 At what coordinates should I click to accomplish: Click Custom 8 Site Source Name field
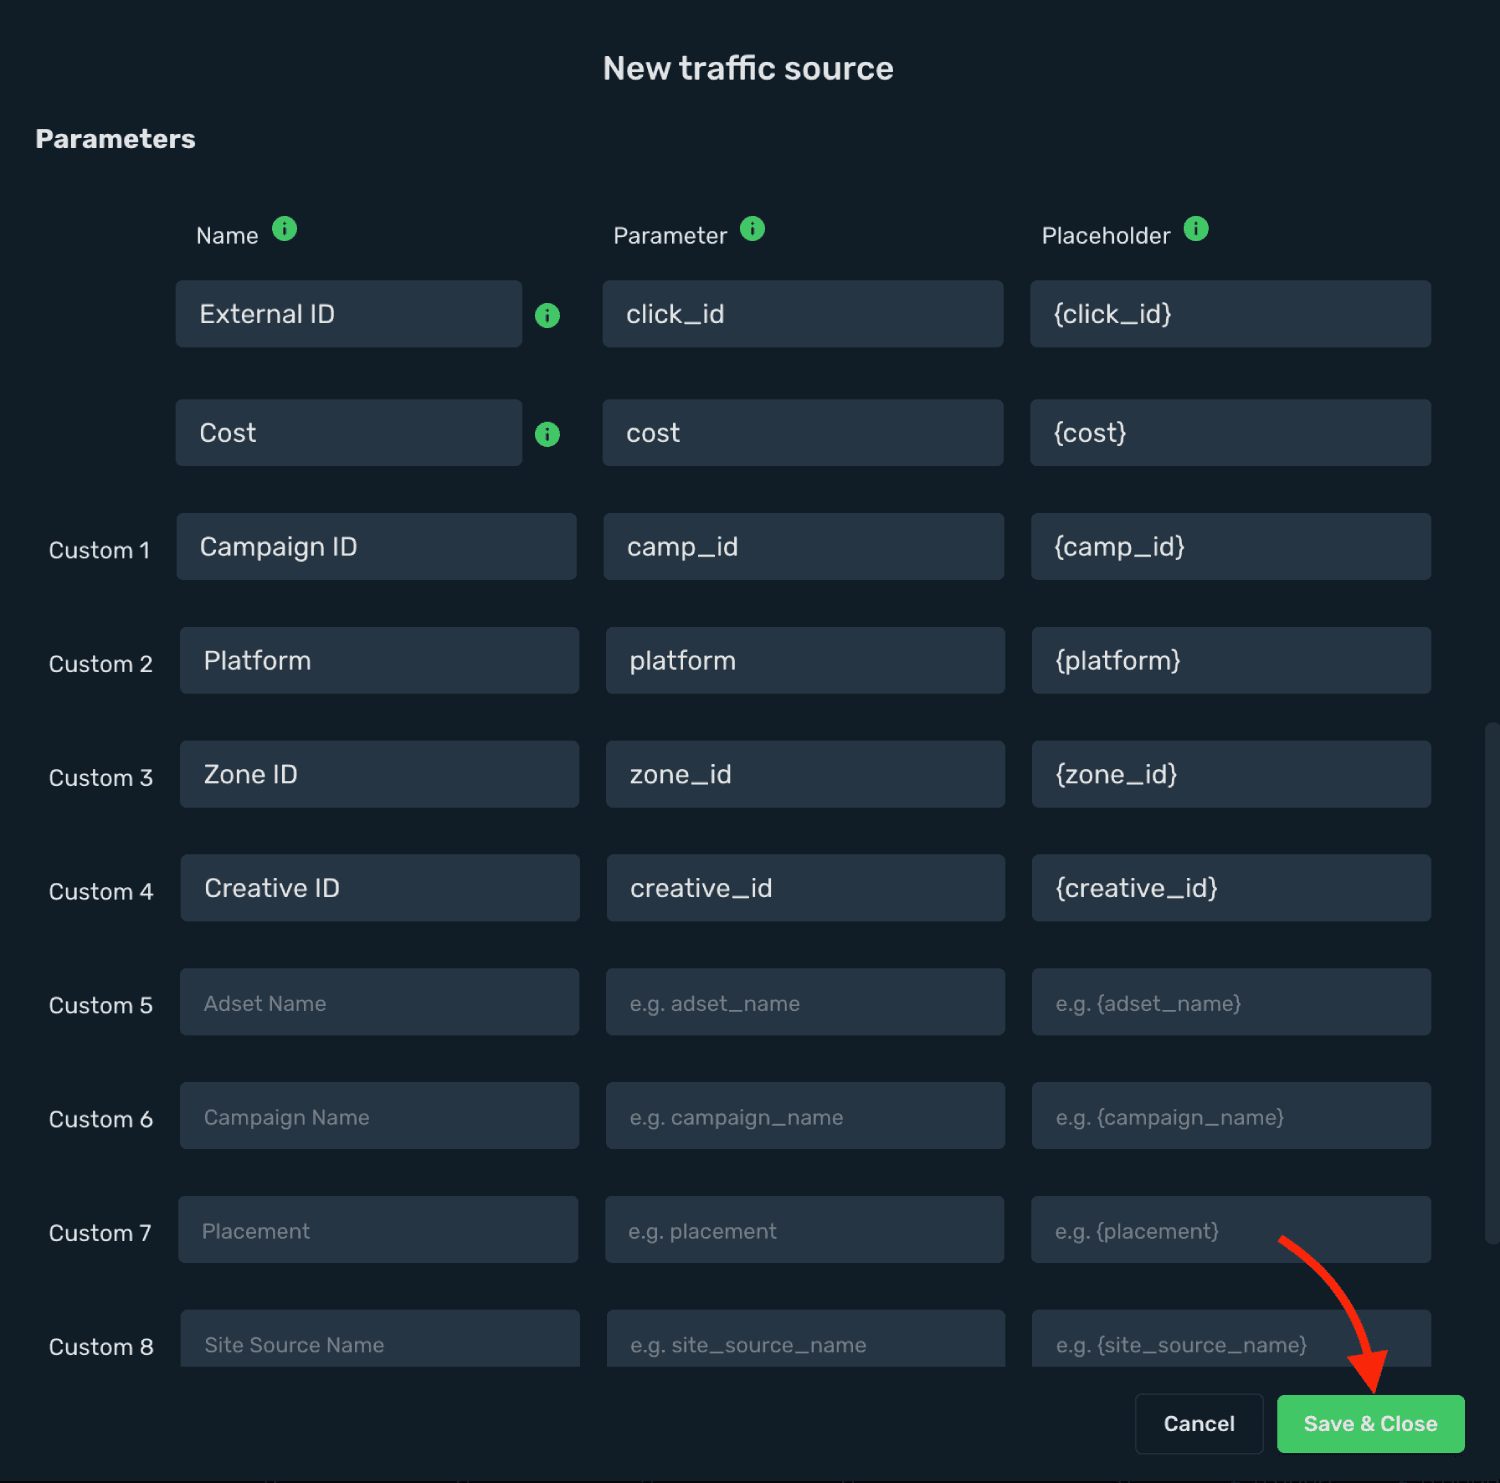pyautogui.click(x=380, y=1339)
